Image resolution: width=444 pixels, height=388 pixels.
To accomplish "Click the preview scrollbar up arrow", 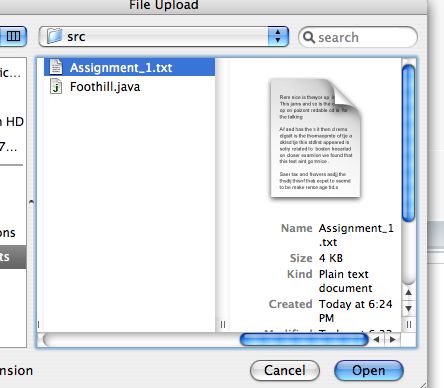I will 409,292.
